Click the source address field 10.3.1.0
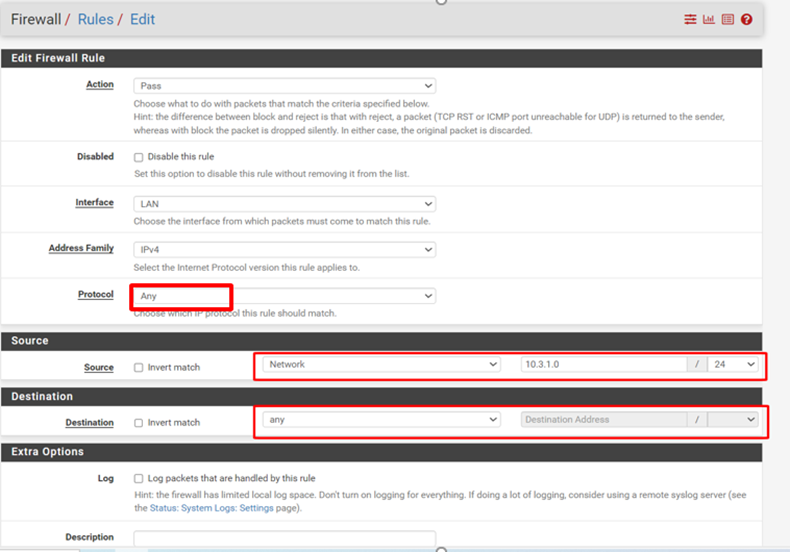Viewport: 790px width, 552px height. click(x=603, y=365)
